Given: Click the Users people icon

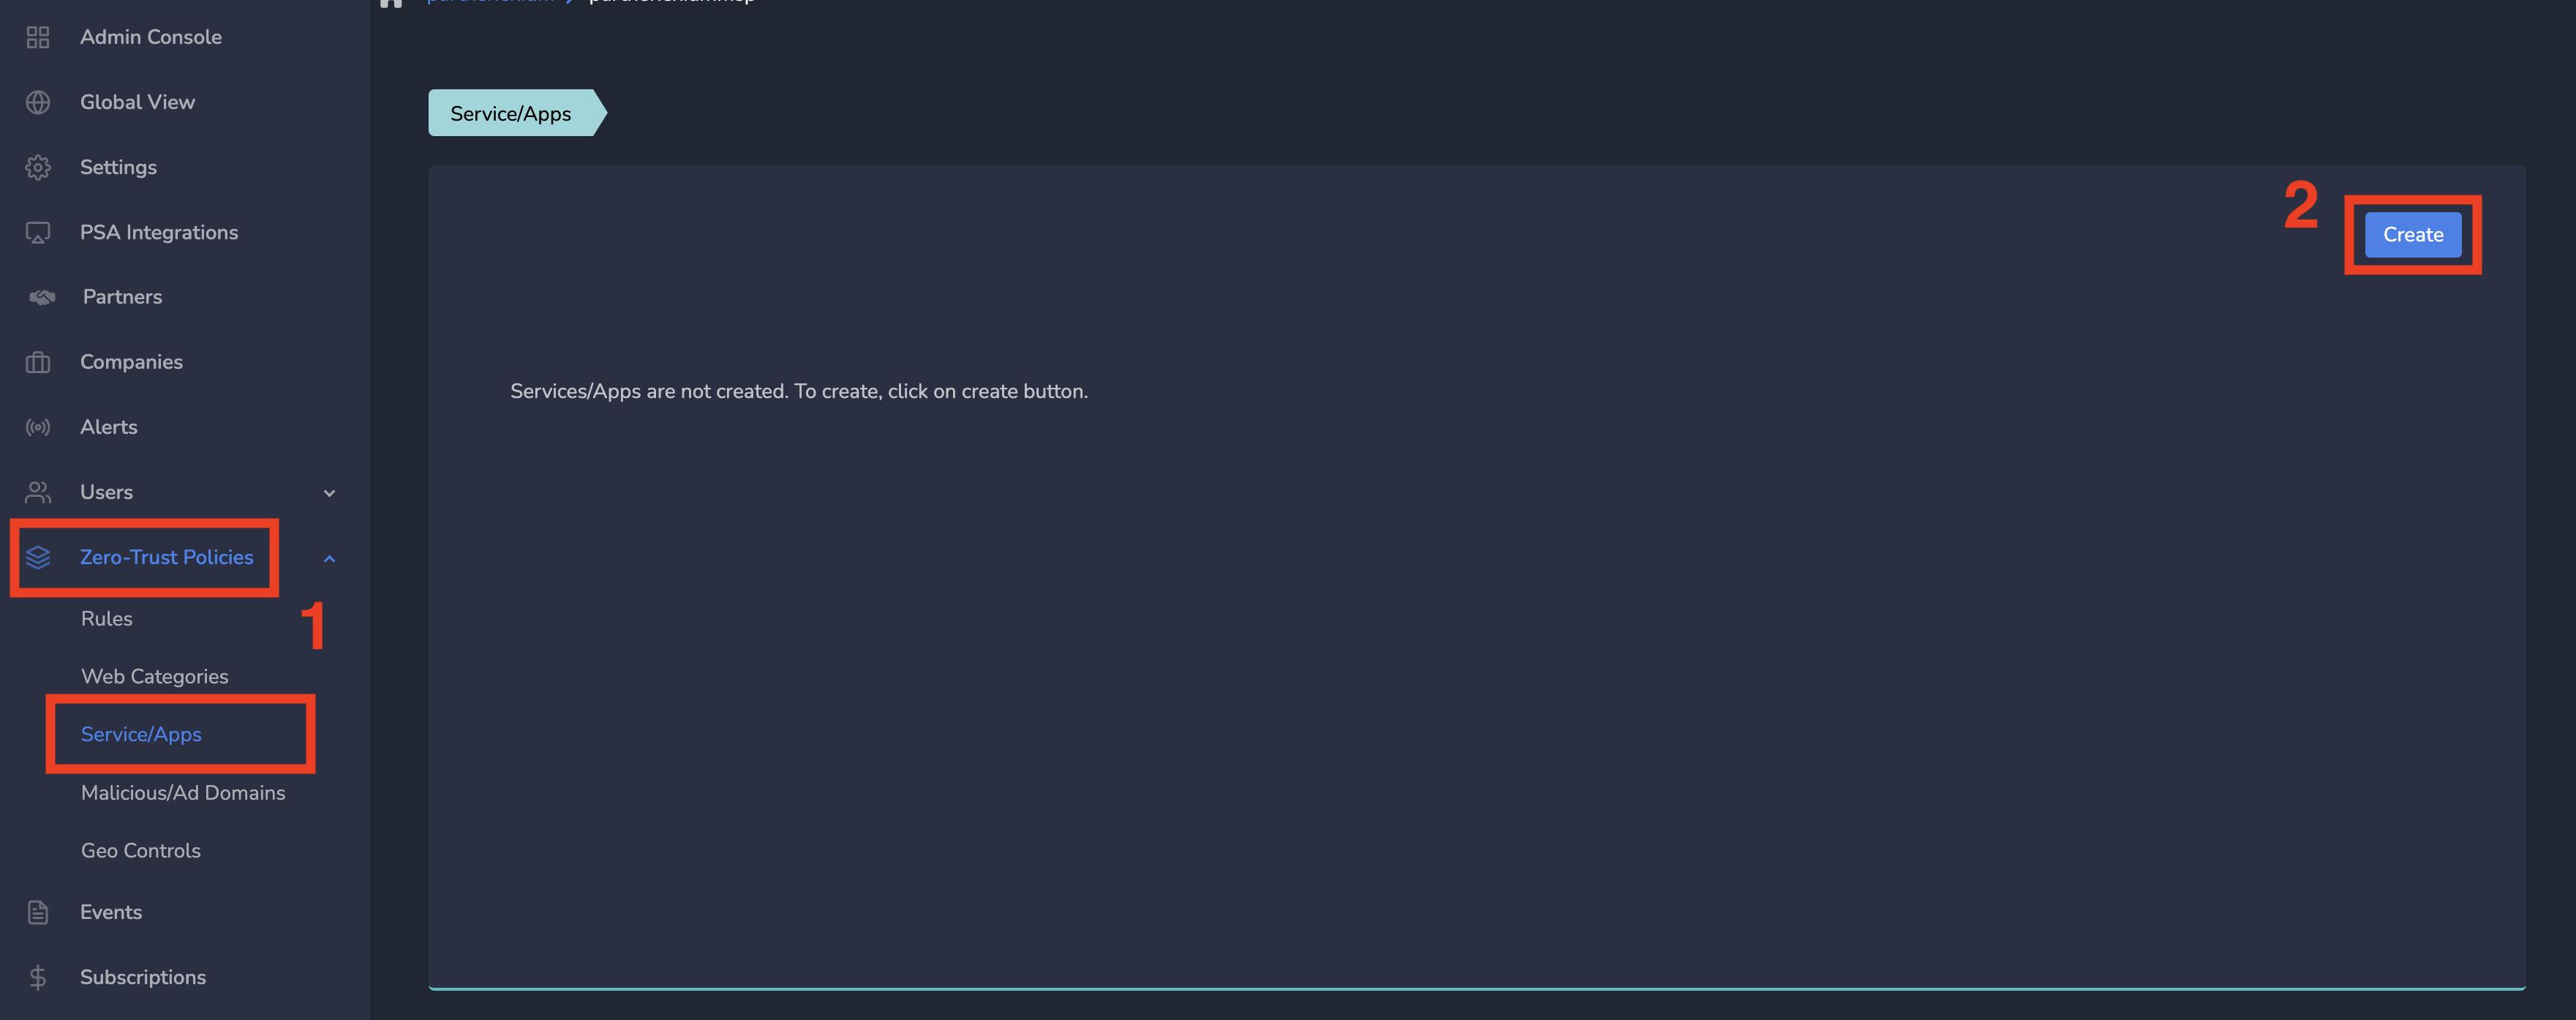Looking at the screenshot, I should point(38,492).
